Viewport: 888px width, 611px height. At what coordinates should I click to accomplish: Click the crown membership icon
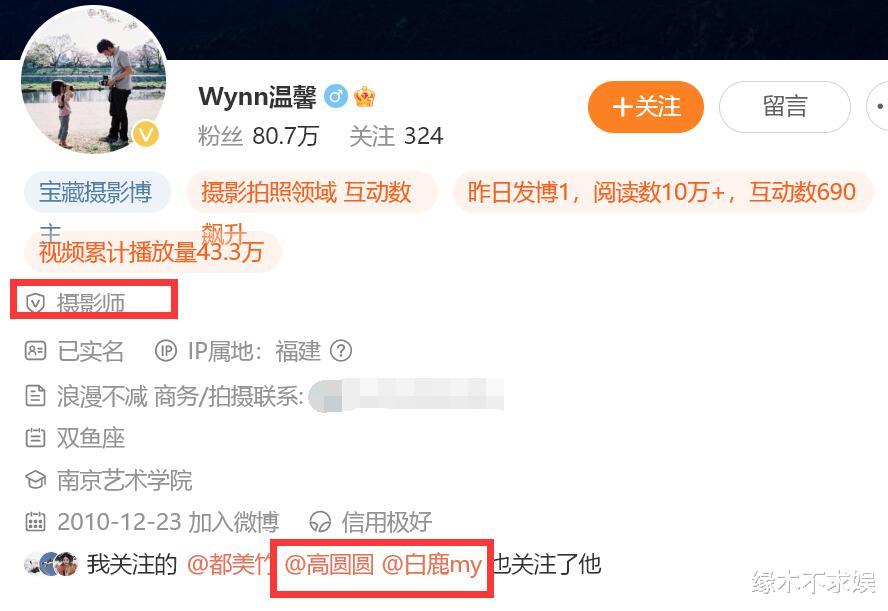pyautogui.click(x=364, y=97)
